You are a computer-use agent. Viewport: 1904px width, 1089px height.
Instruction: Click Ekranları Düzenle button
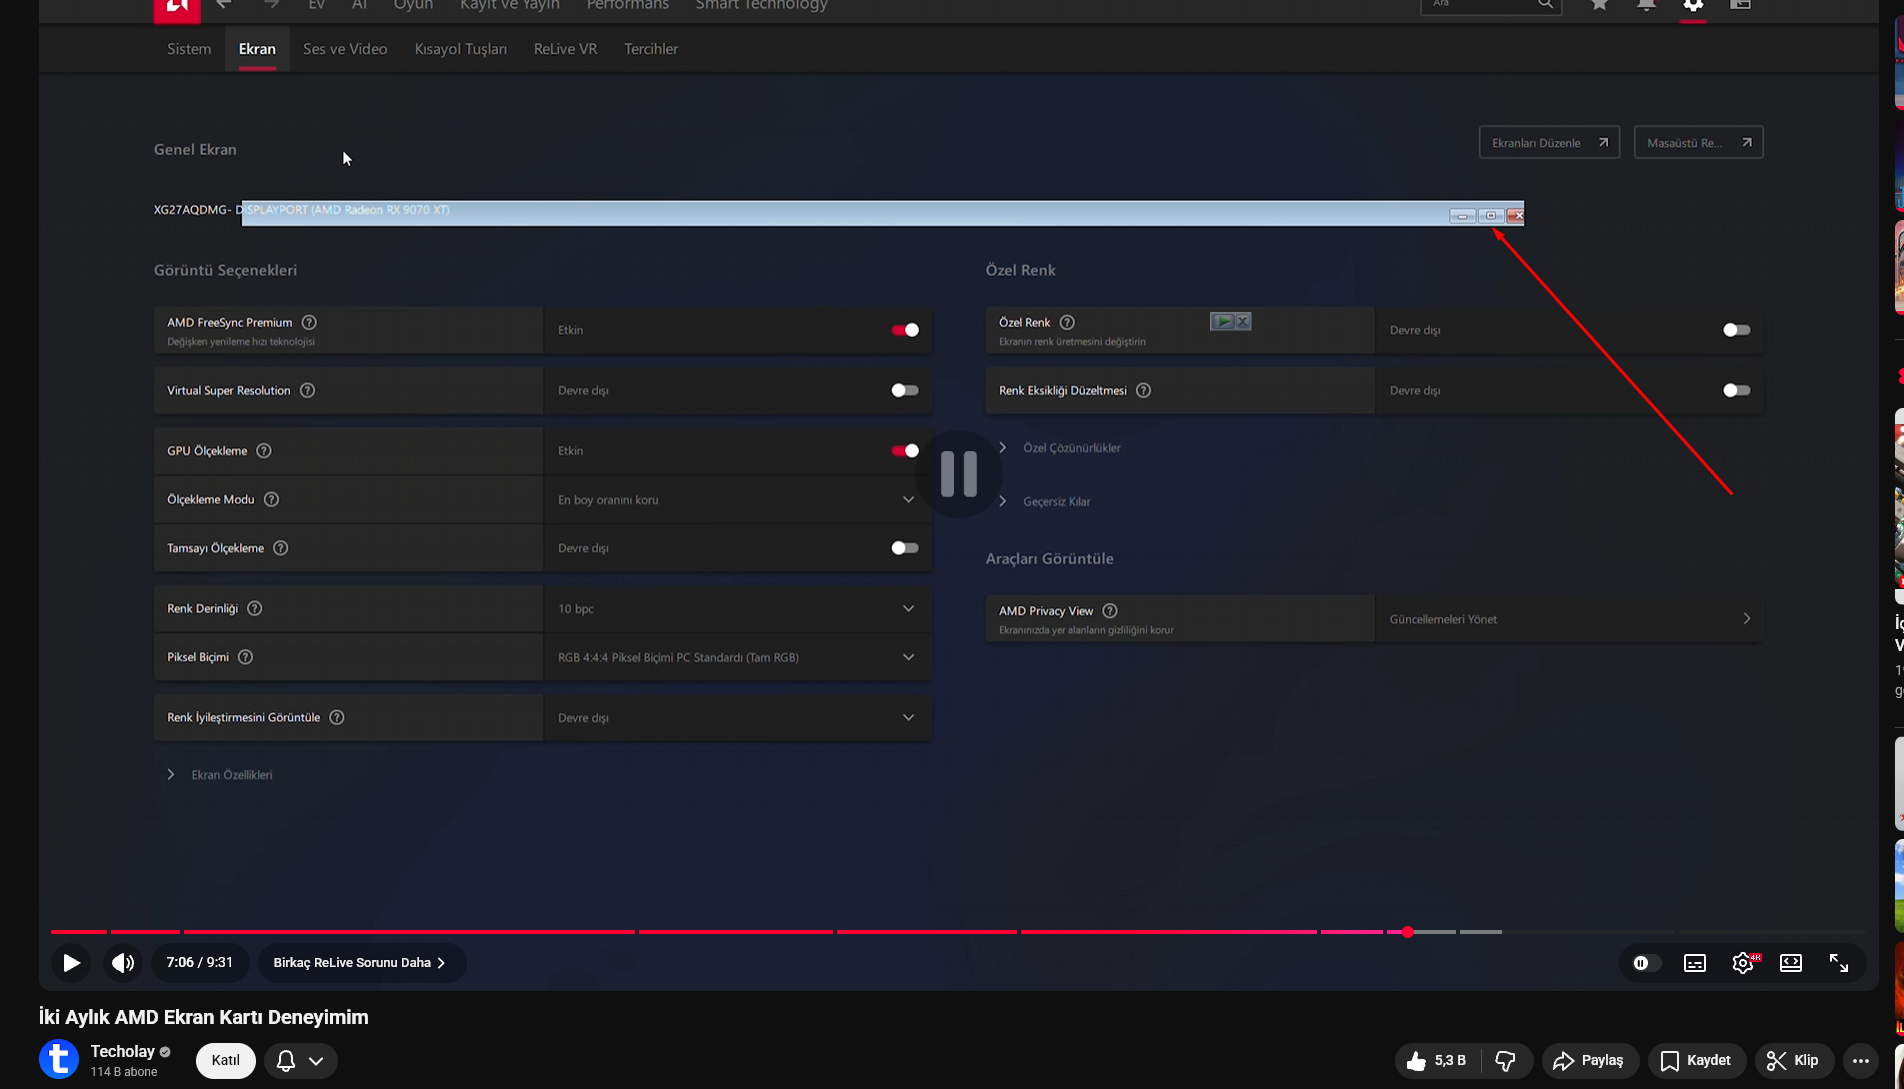coord(1549,143)
